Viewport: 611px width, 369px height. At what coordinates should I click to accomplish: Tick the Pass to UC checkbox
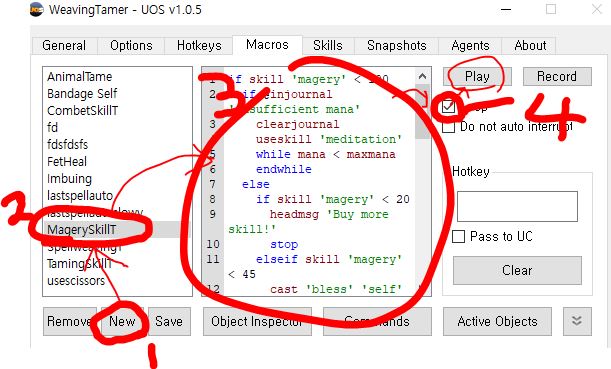[458, 237]
